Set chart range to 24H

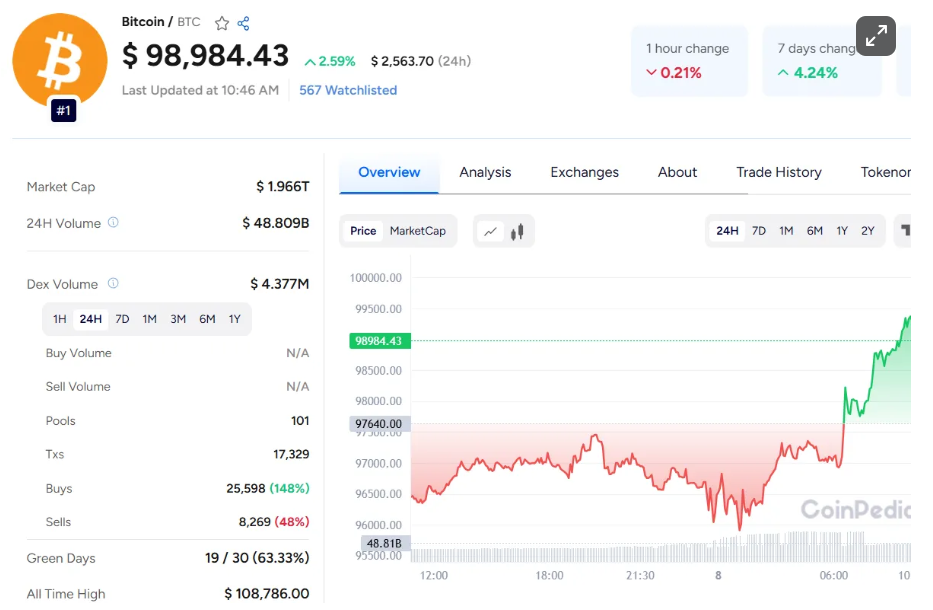pyautogui.click(x=727, y=231)
